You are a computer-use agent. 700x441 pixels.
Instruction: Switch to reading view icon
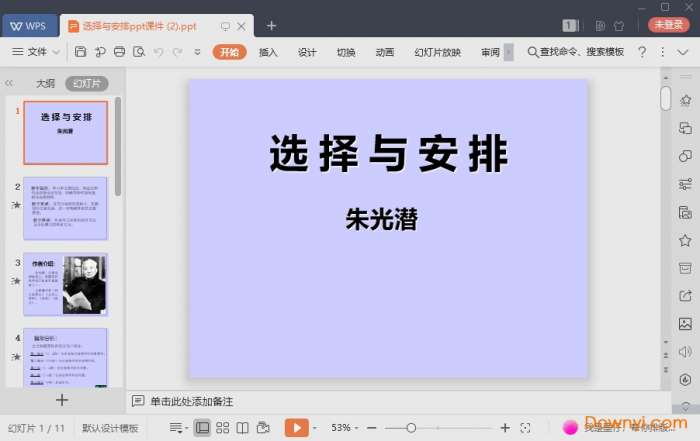pyautogui.click(x=242, y=428)
